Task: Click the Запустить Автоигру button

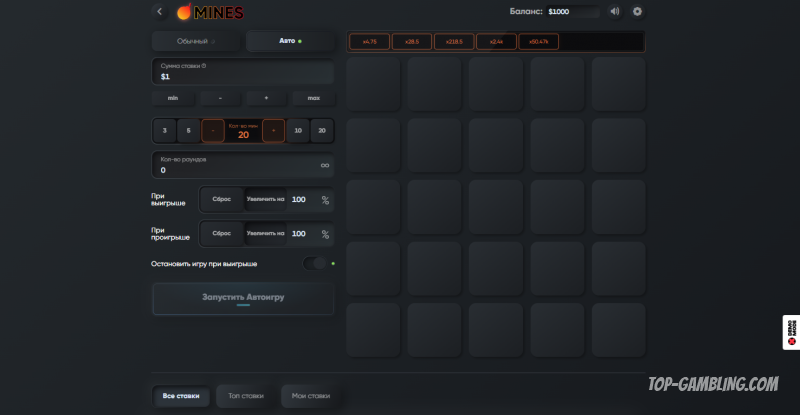Action: pos(243,298)
